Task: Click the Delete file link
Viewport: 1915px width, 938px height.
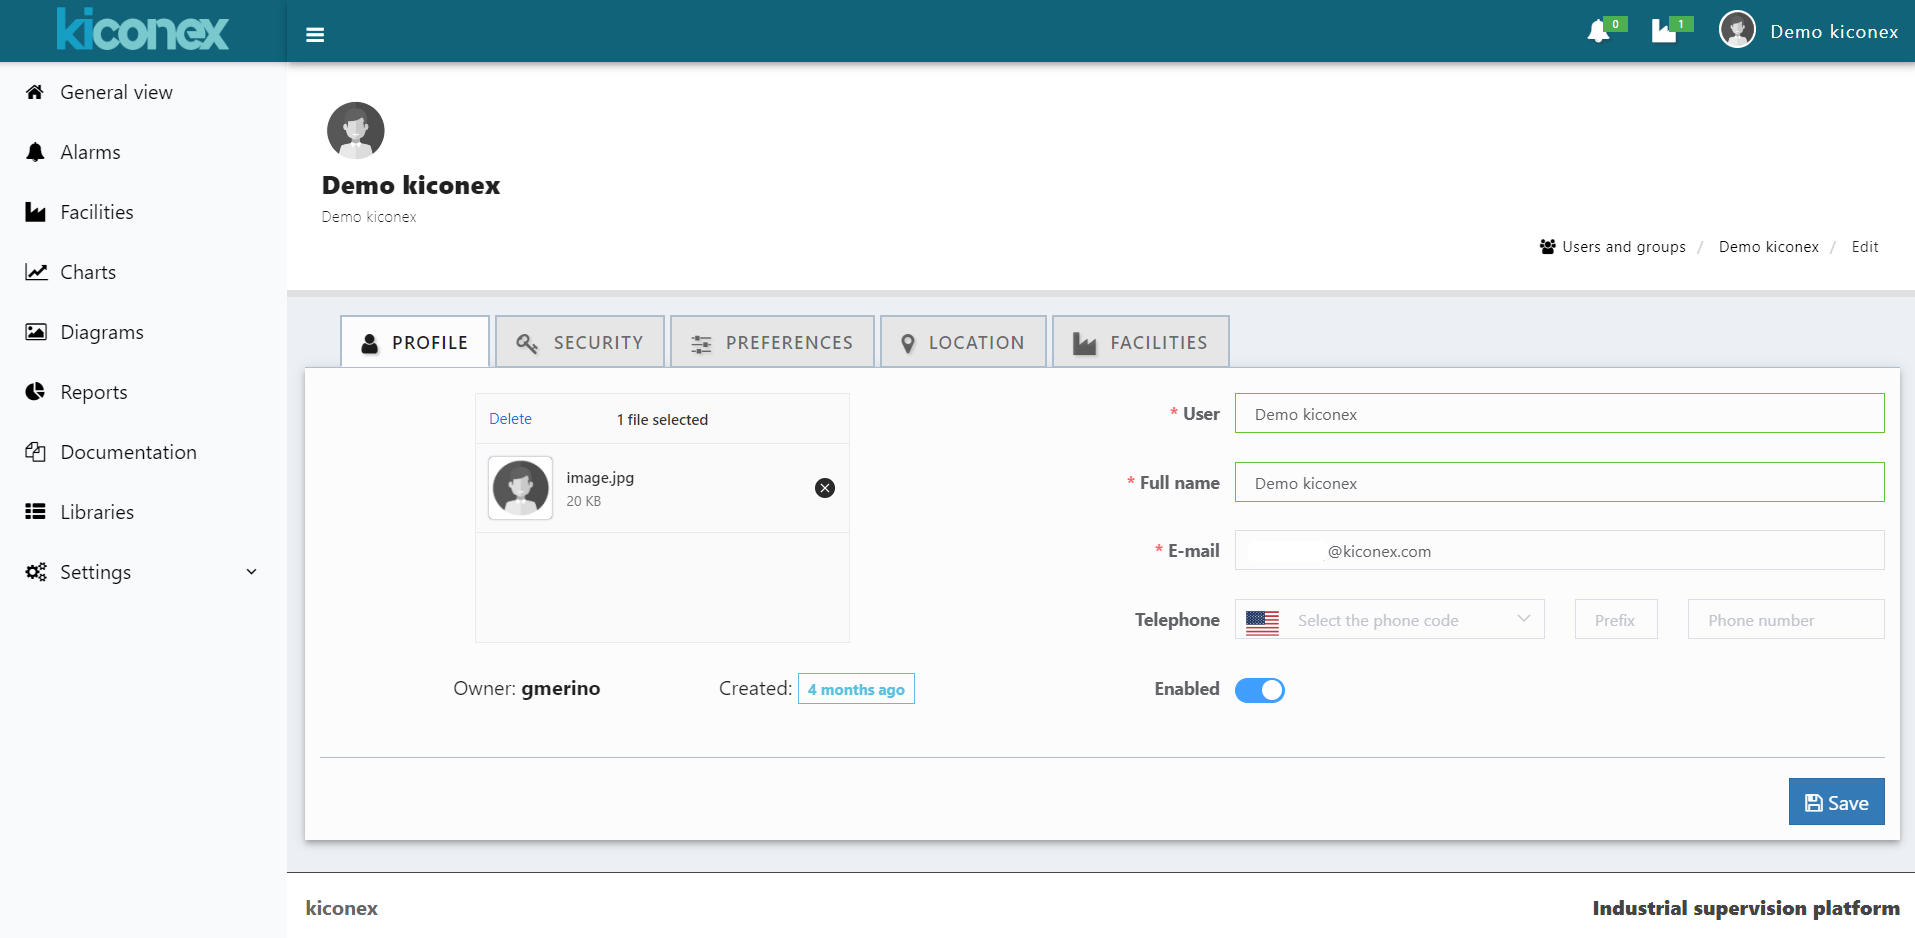Action: click(x=510, y=419)
